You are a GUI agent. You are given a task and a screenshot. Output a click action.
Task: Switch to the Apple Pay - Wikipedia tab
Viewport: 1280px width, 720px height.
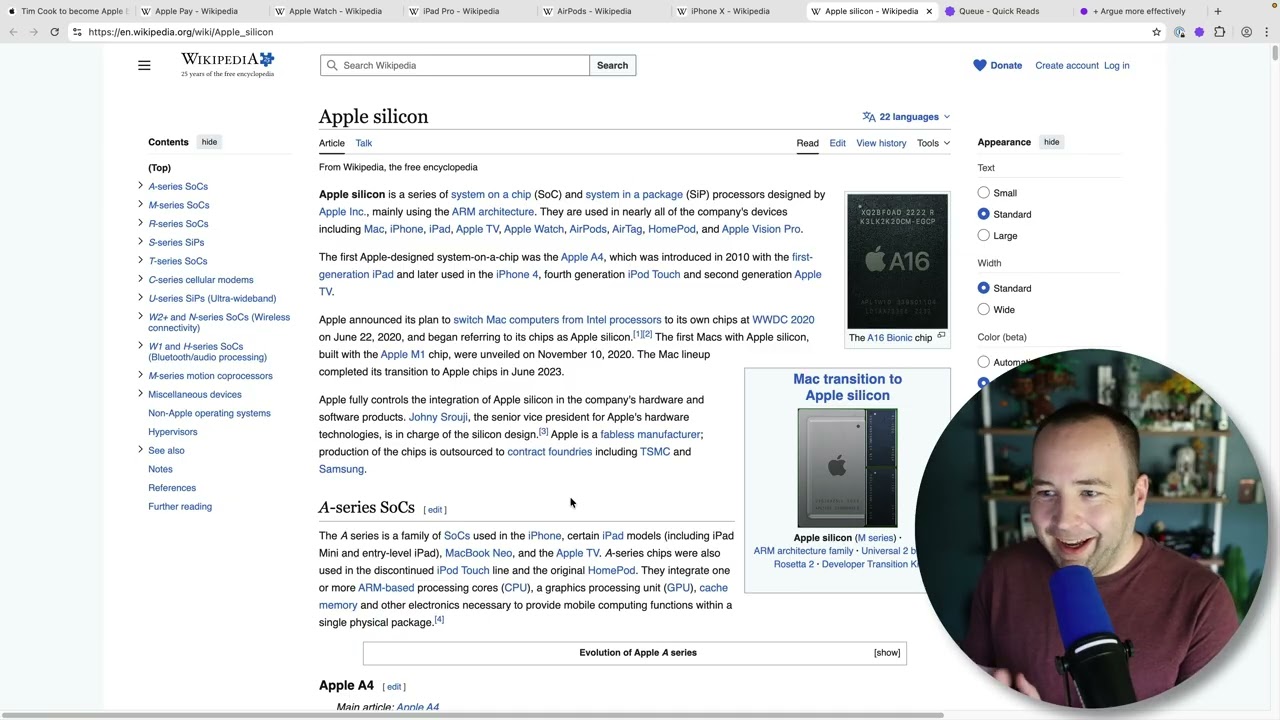click(196, 11)
